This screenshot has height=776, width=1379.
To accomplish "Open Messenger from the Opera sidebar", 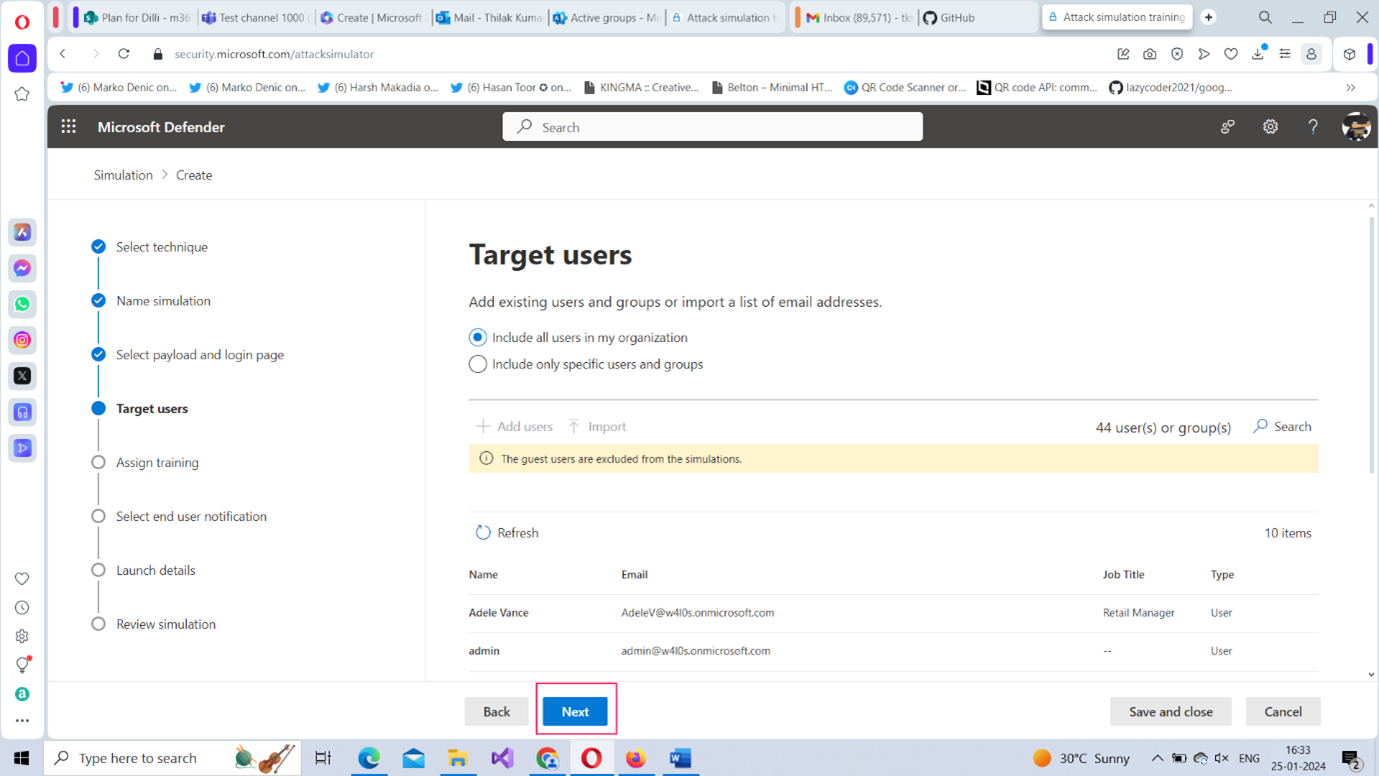I will coord(22,268).
